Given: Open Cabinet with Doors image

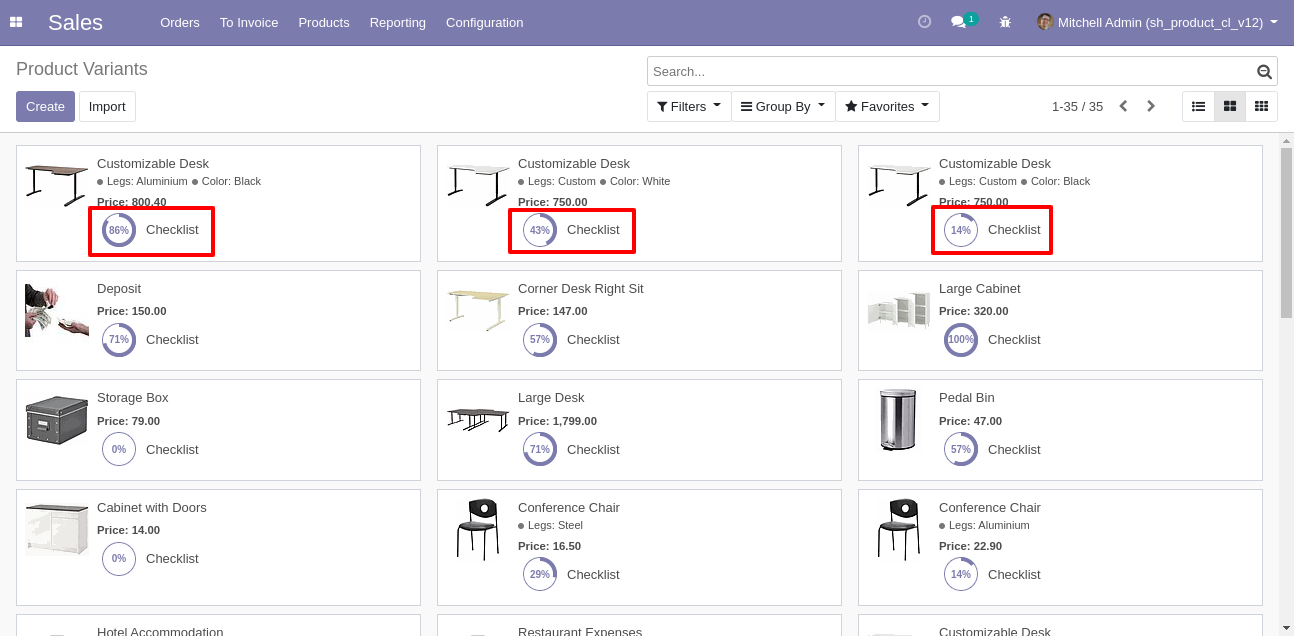Looking at the screenshot, I should coord(57,530).
